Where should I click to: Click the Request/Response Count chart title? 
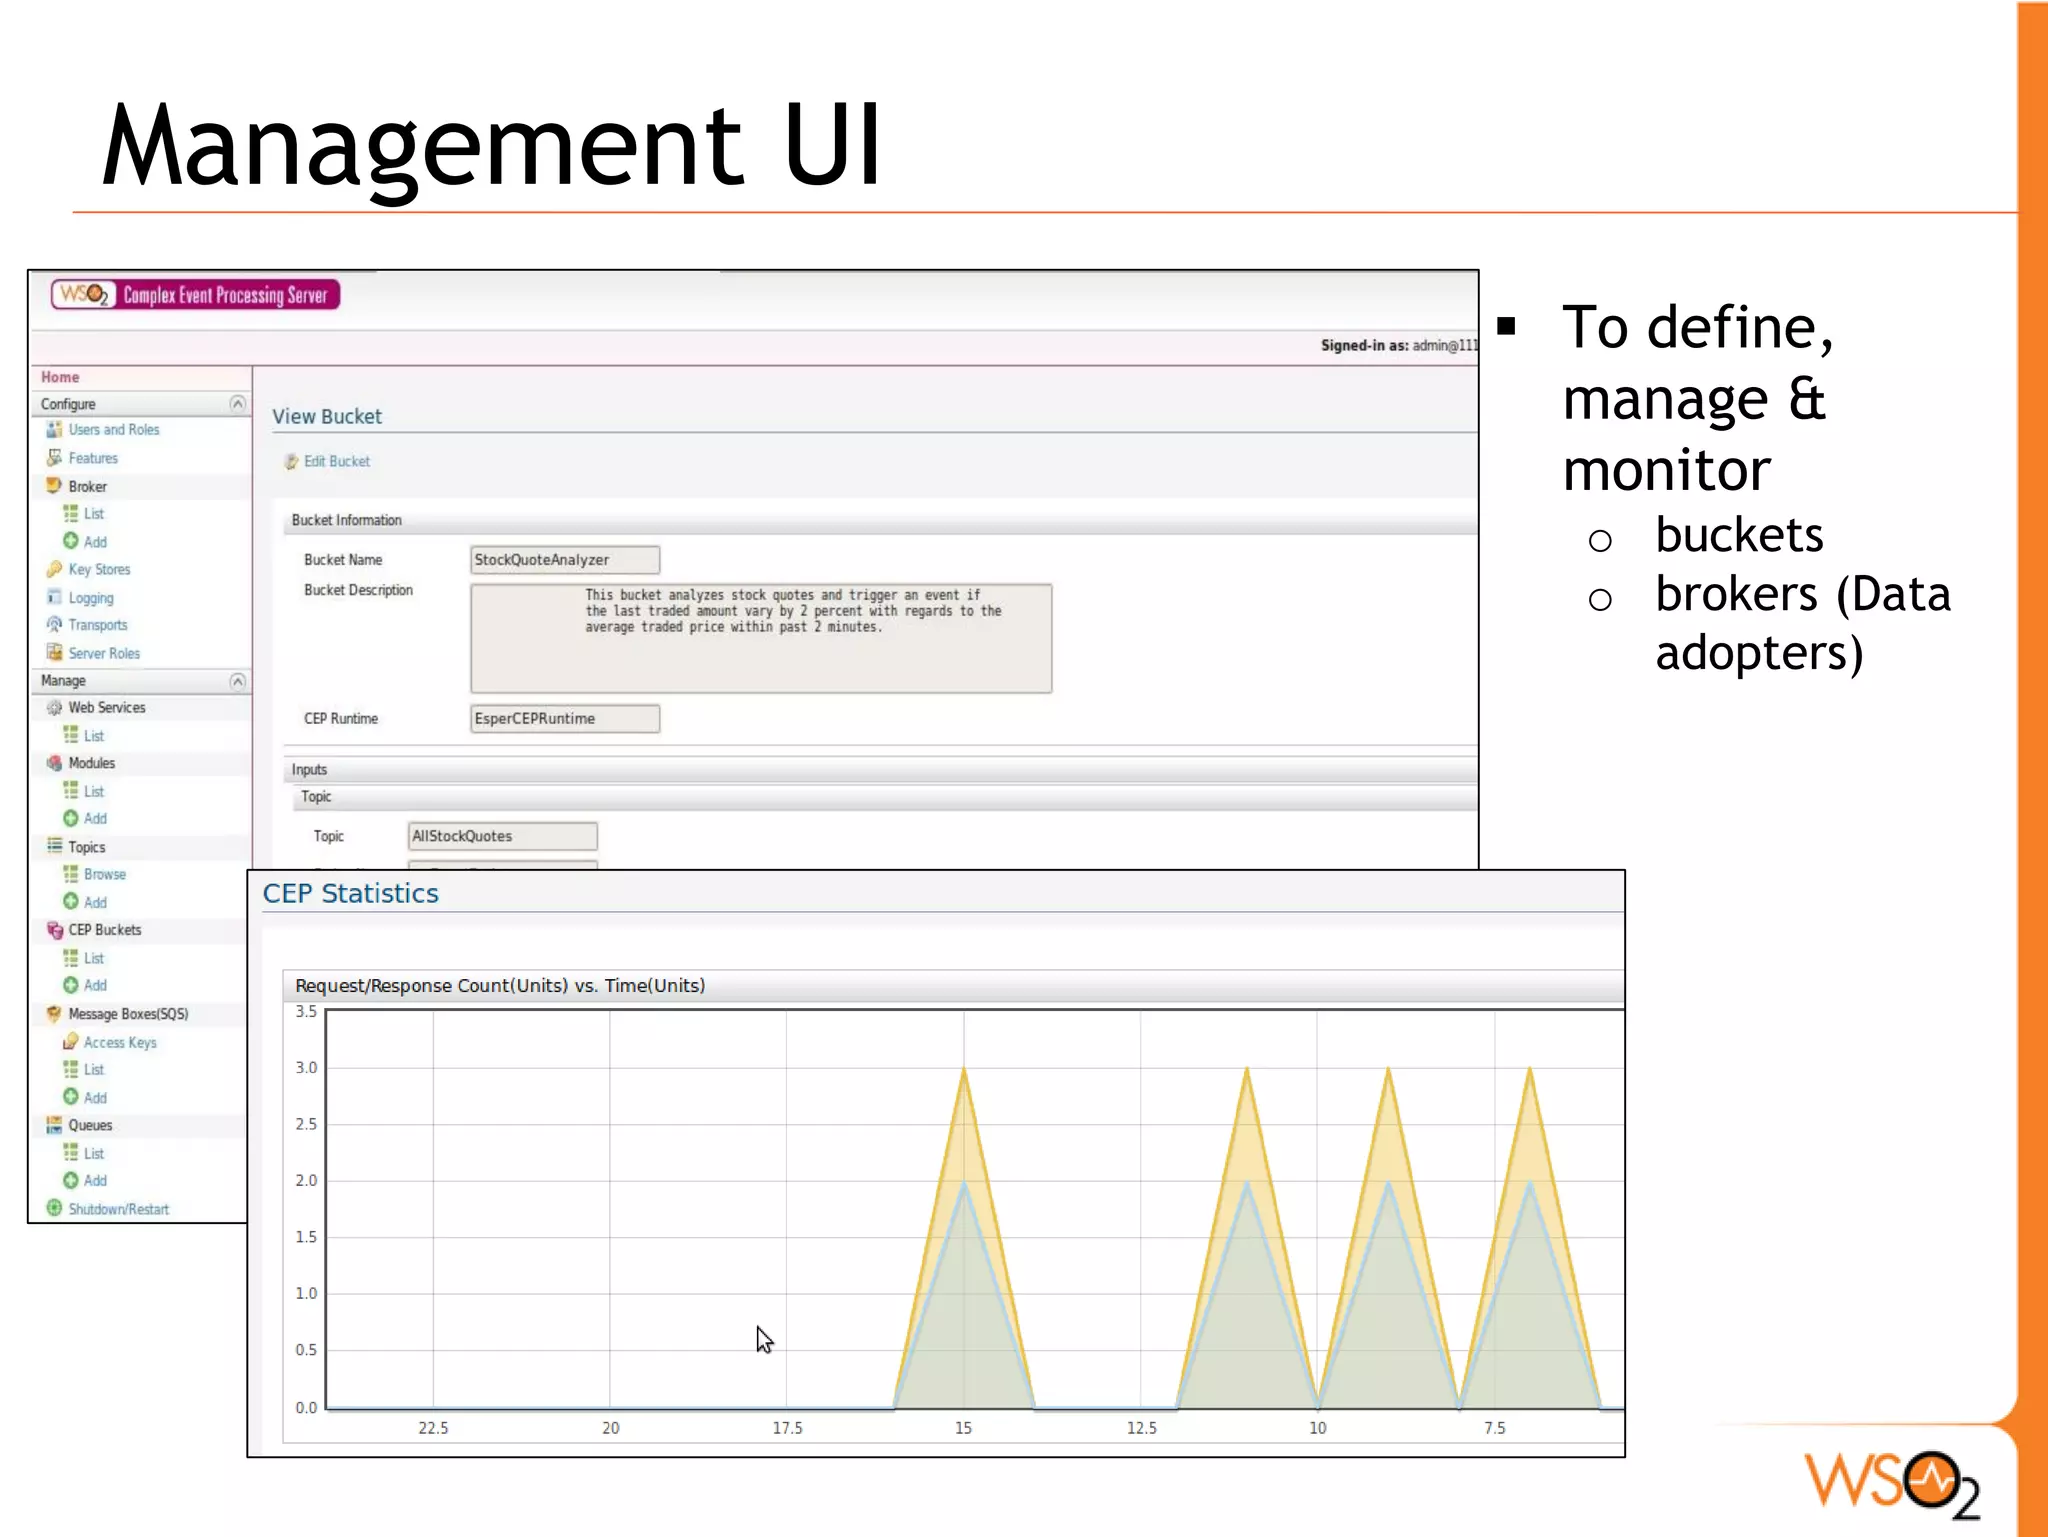pyautogui.click(x=500, y=986)
